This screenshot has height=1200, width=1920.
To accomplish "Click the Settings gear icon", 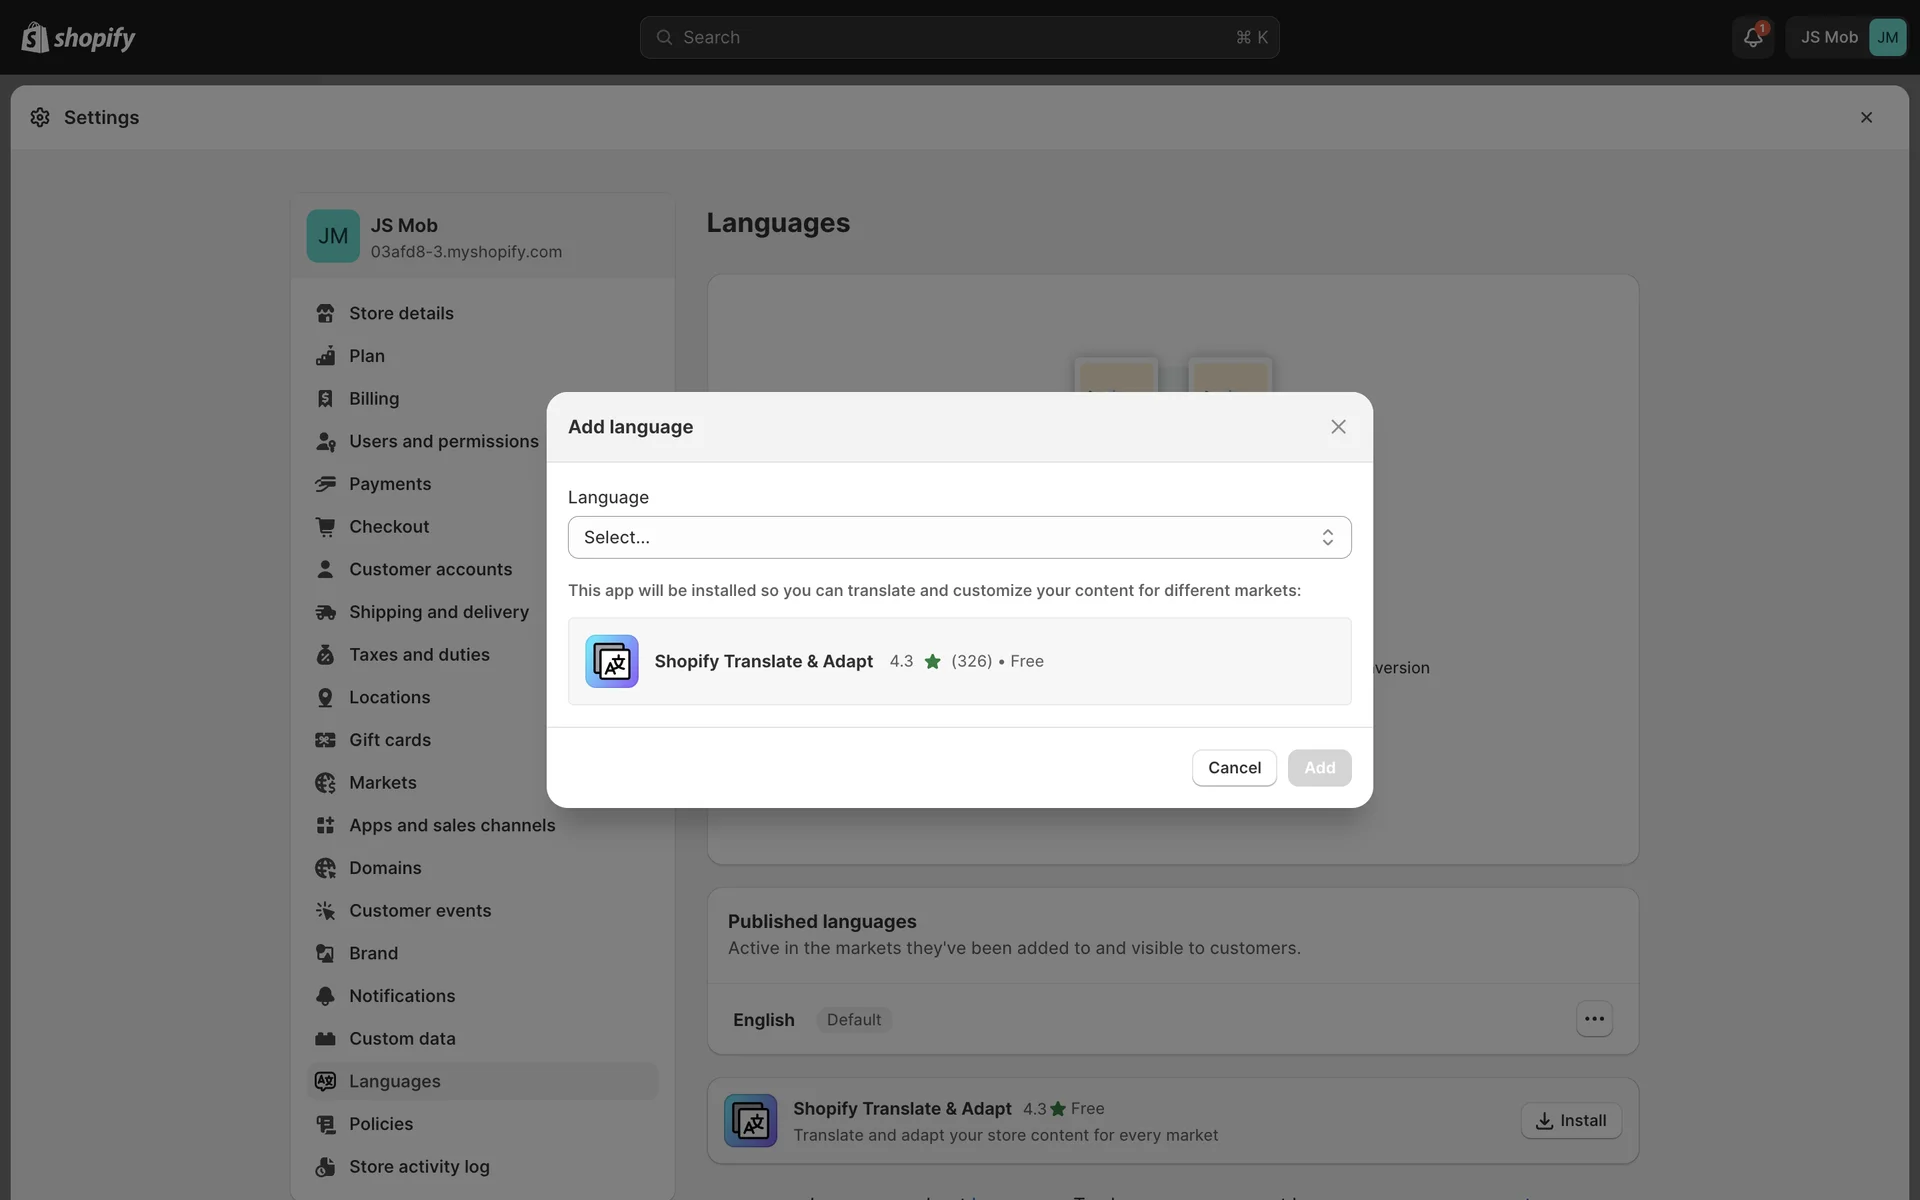I will [x=40, y=118].
